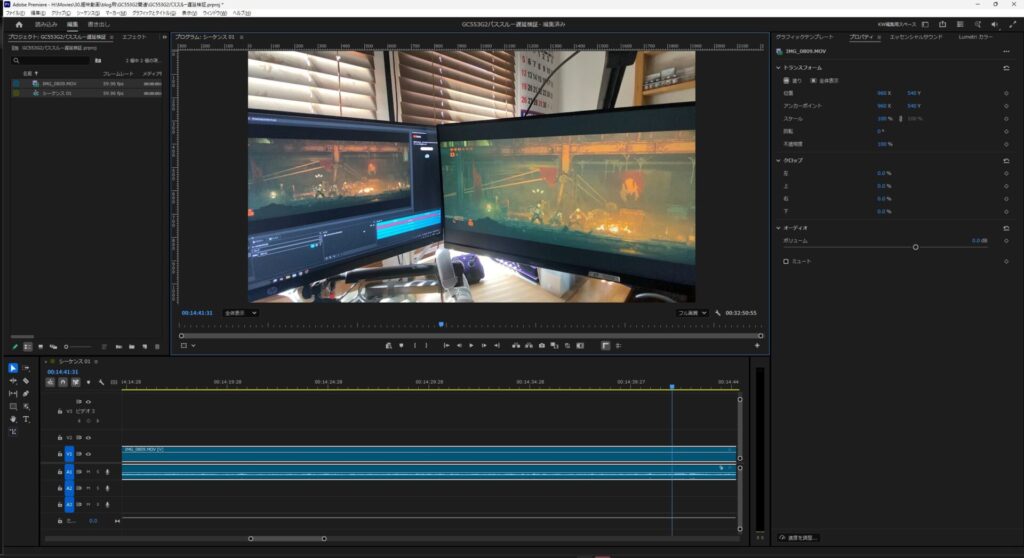Select the Hand tool
This screenshot has width=1024, height=558.
(x=13, y=419)
